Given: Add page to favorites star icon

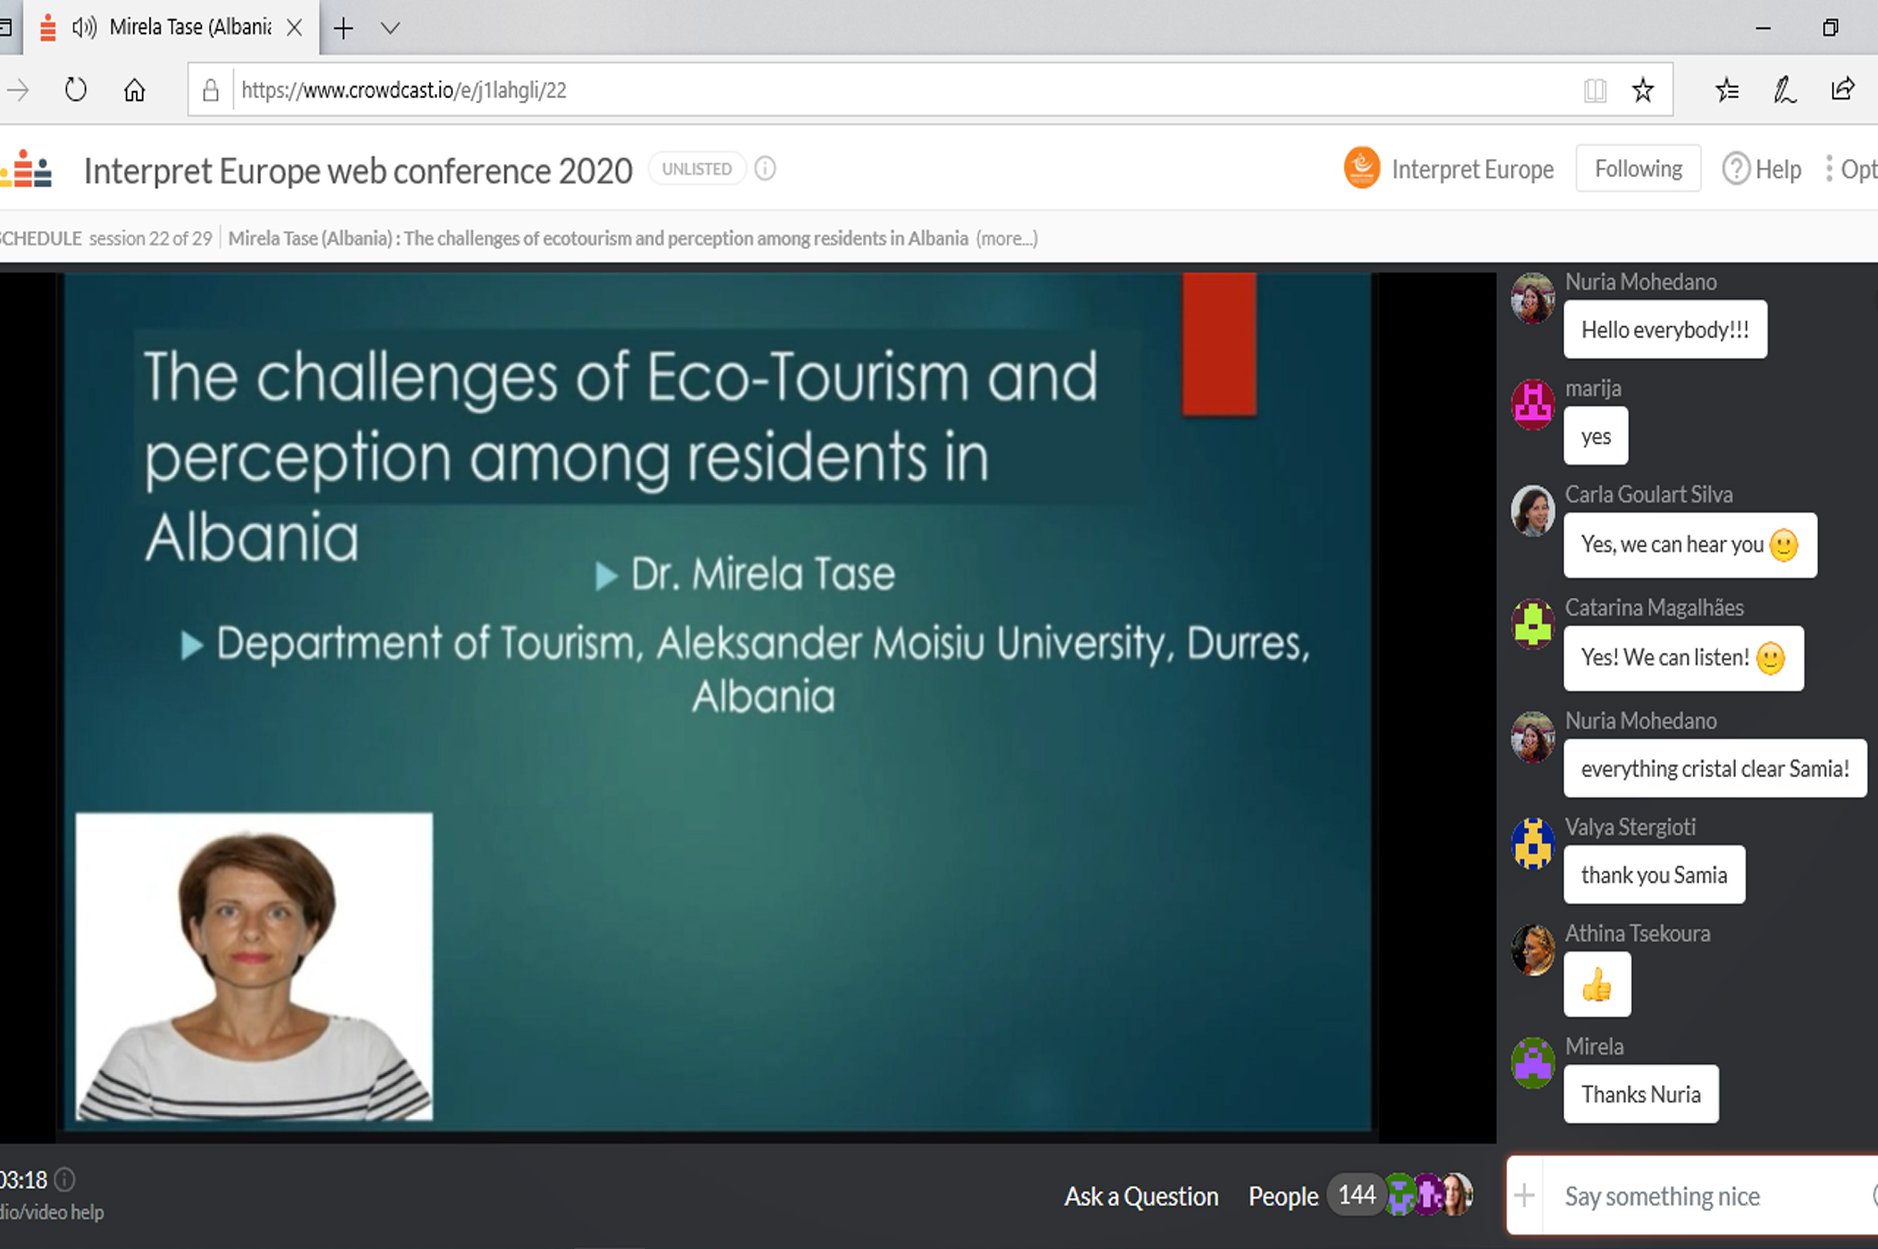Looking at the screenshot, I should point(1642,91).
